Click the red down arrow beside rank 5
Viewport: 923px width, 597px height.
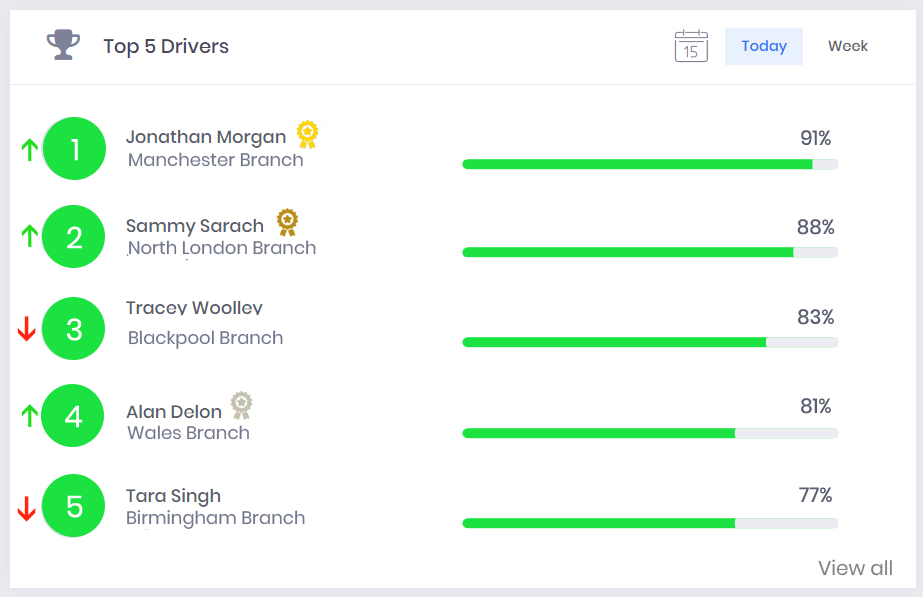tap(26, 509)
